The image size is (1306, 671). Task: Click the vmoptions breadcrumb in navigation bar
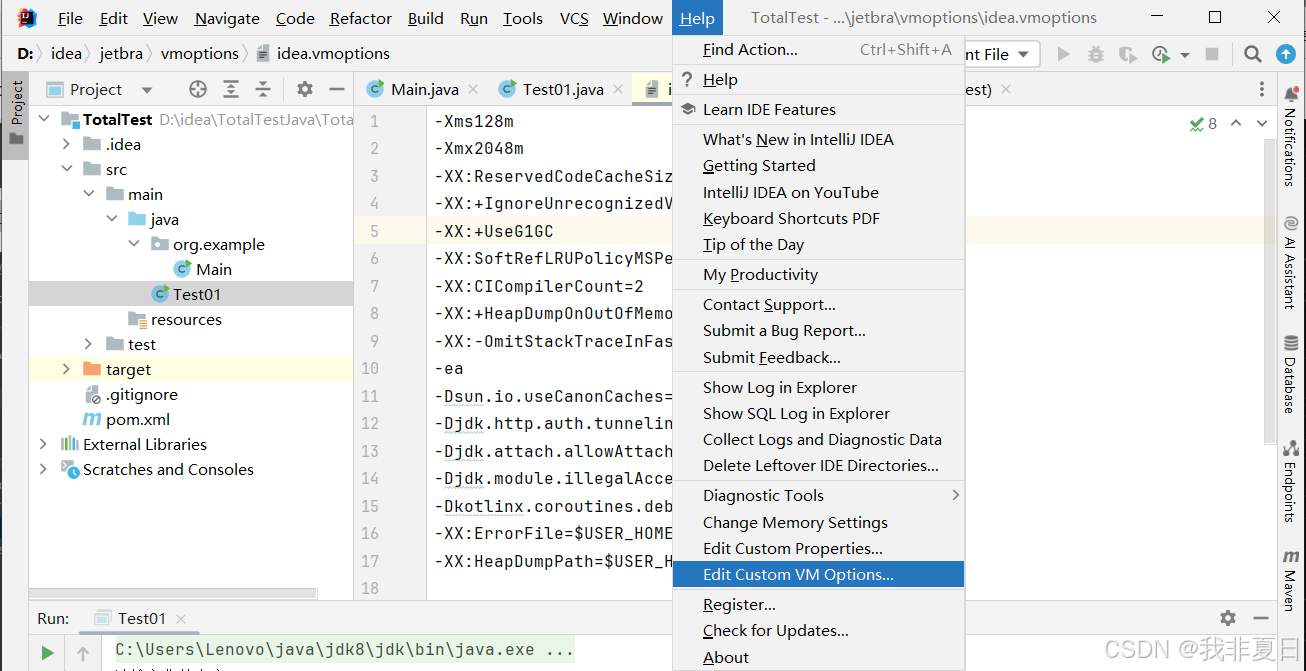[200, 53]
